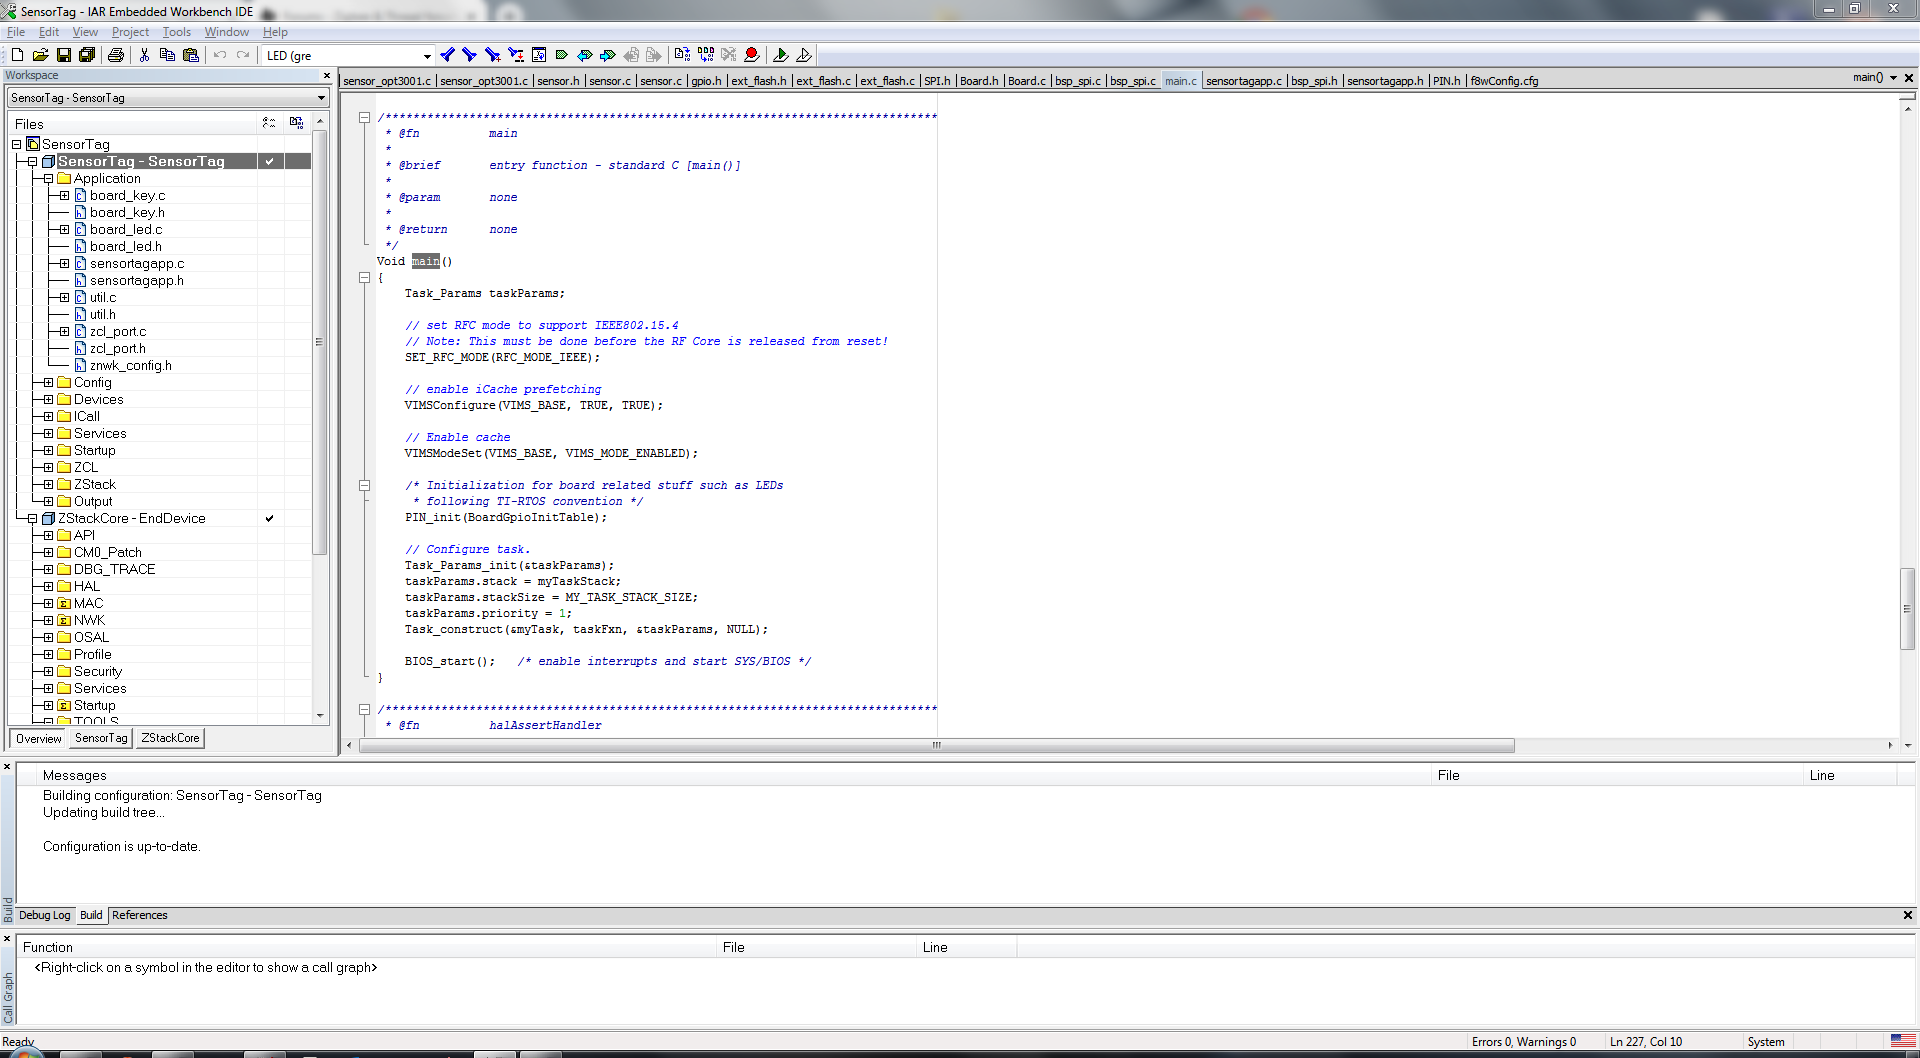Image resolution: width=1920 pixels, height=1058 pixels.
Task: Close the Workspace panel
Action: point(327,76)
